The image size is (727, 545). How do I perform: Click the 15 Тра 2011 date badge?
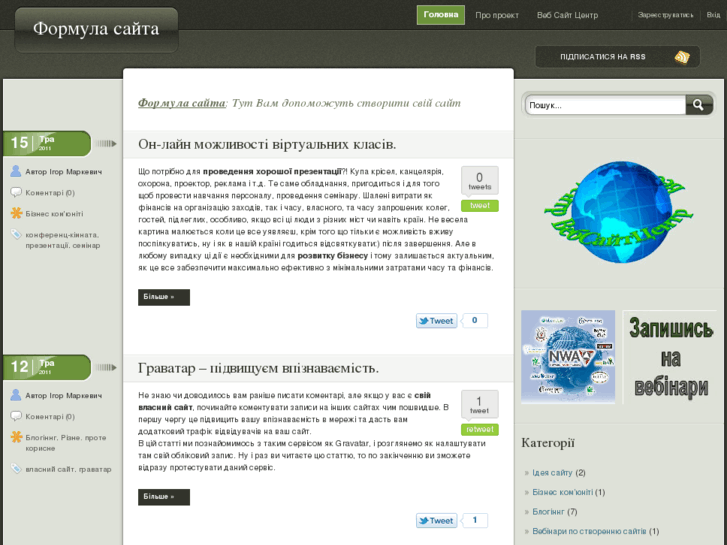47,143
